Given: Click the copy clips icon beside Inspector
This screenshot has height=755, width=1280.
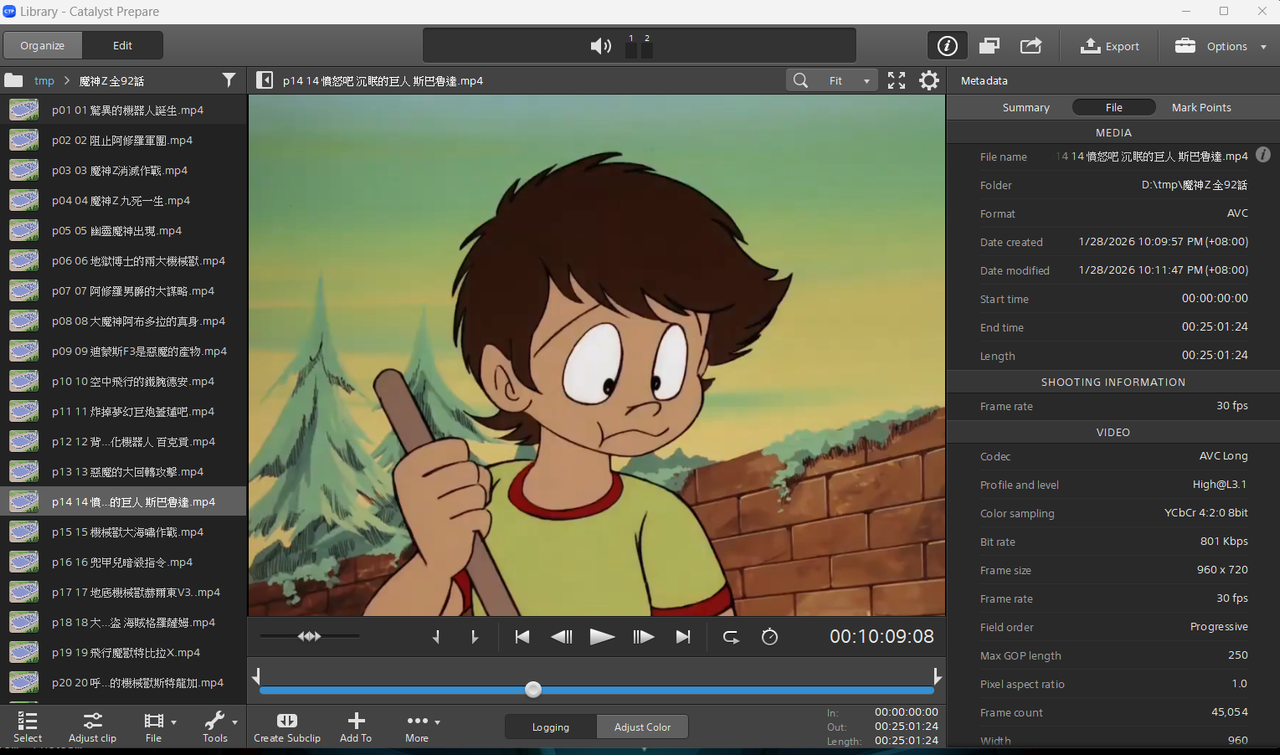Looking at the screenshot, I should coord(989,46).
